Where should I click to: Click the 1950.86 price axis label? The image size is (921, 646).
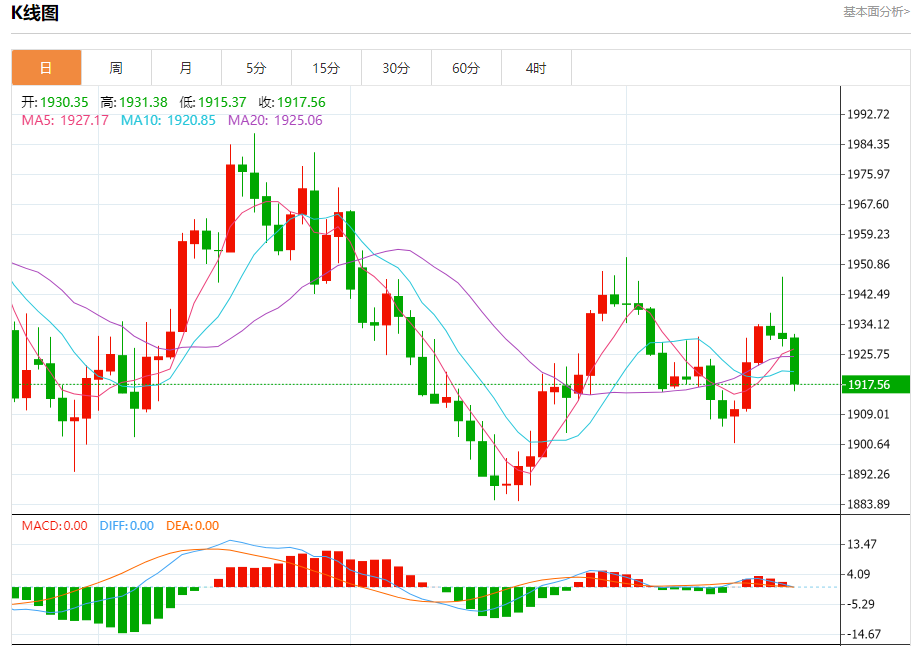coord(868,264)
